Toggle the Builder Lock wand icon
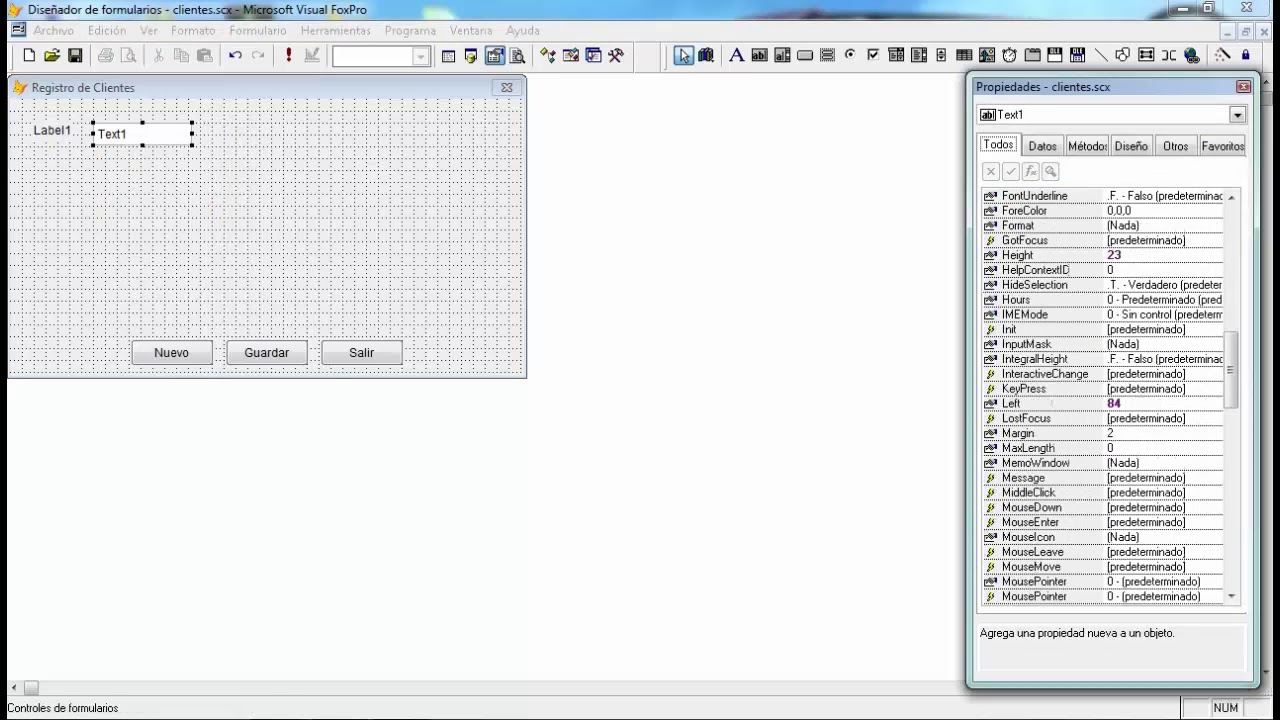Screen dimensions: 1280x720 [1222, 56]
